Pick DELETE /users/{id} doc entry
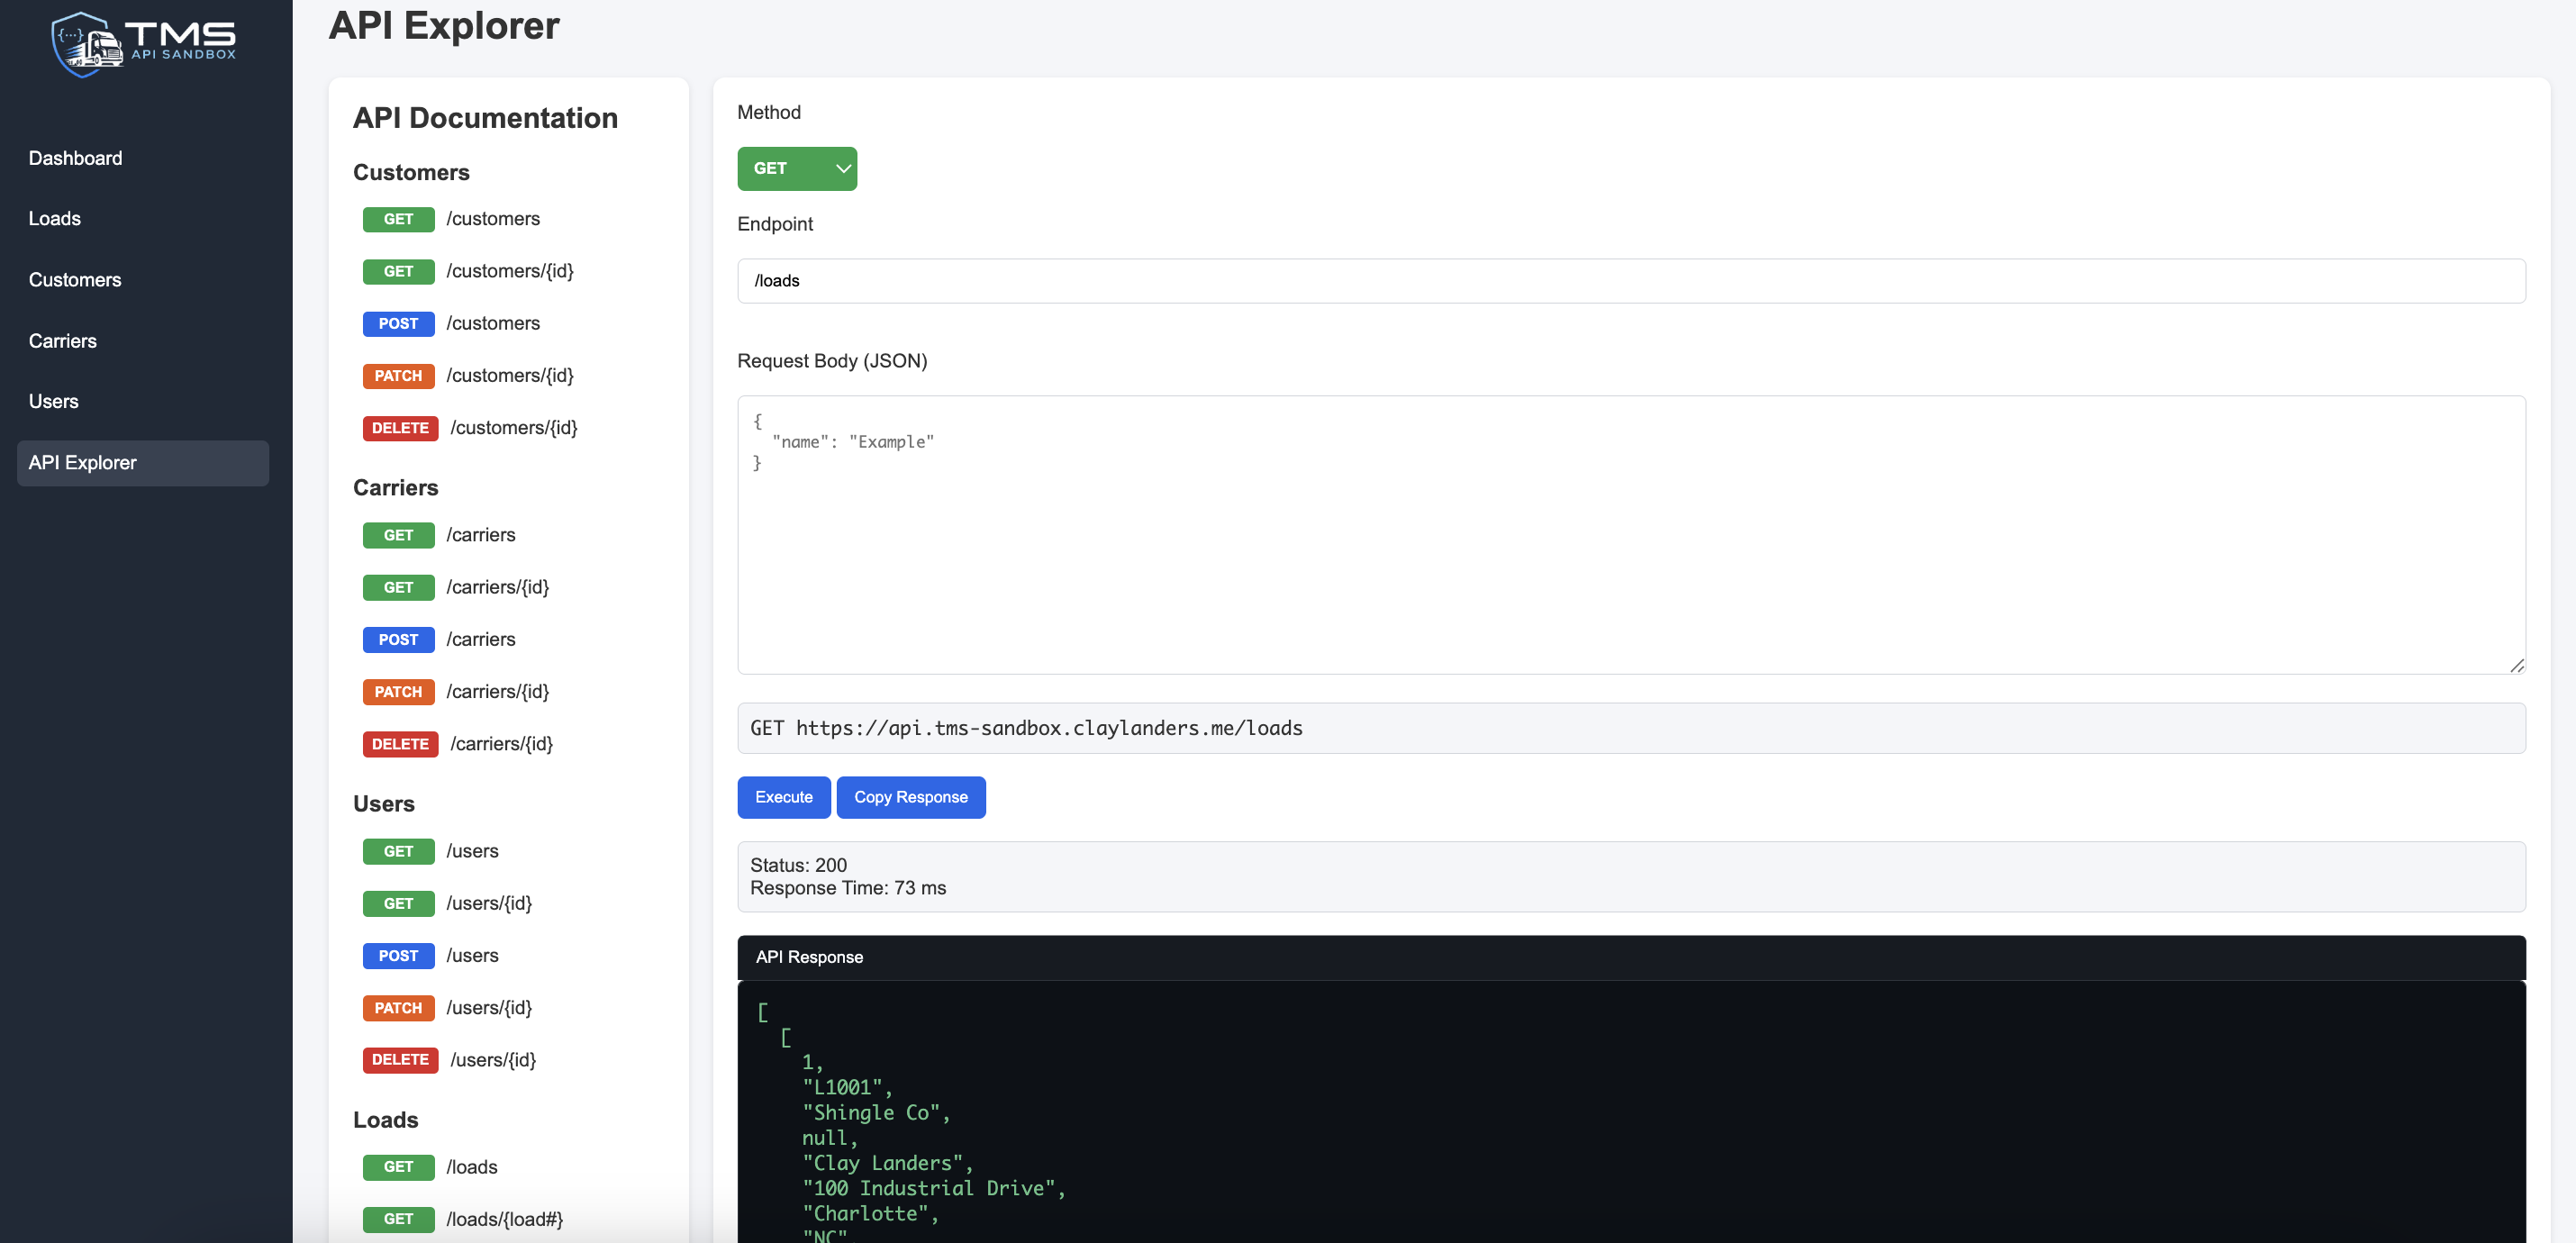The height and width of the screenshot is (1243, 2576). click(450, 1060)
